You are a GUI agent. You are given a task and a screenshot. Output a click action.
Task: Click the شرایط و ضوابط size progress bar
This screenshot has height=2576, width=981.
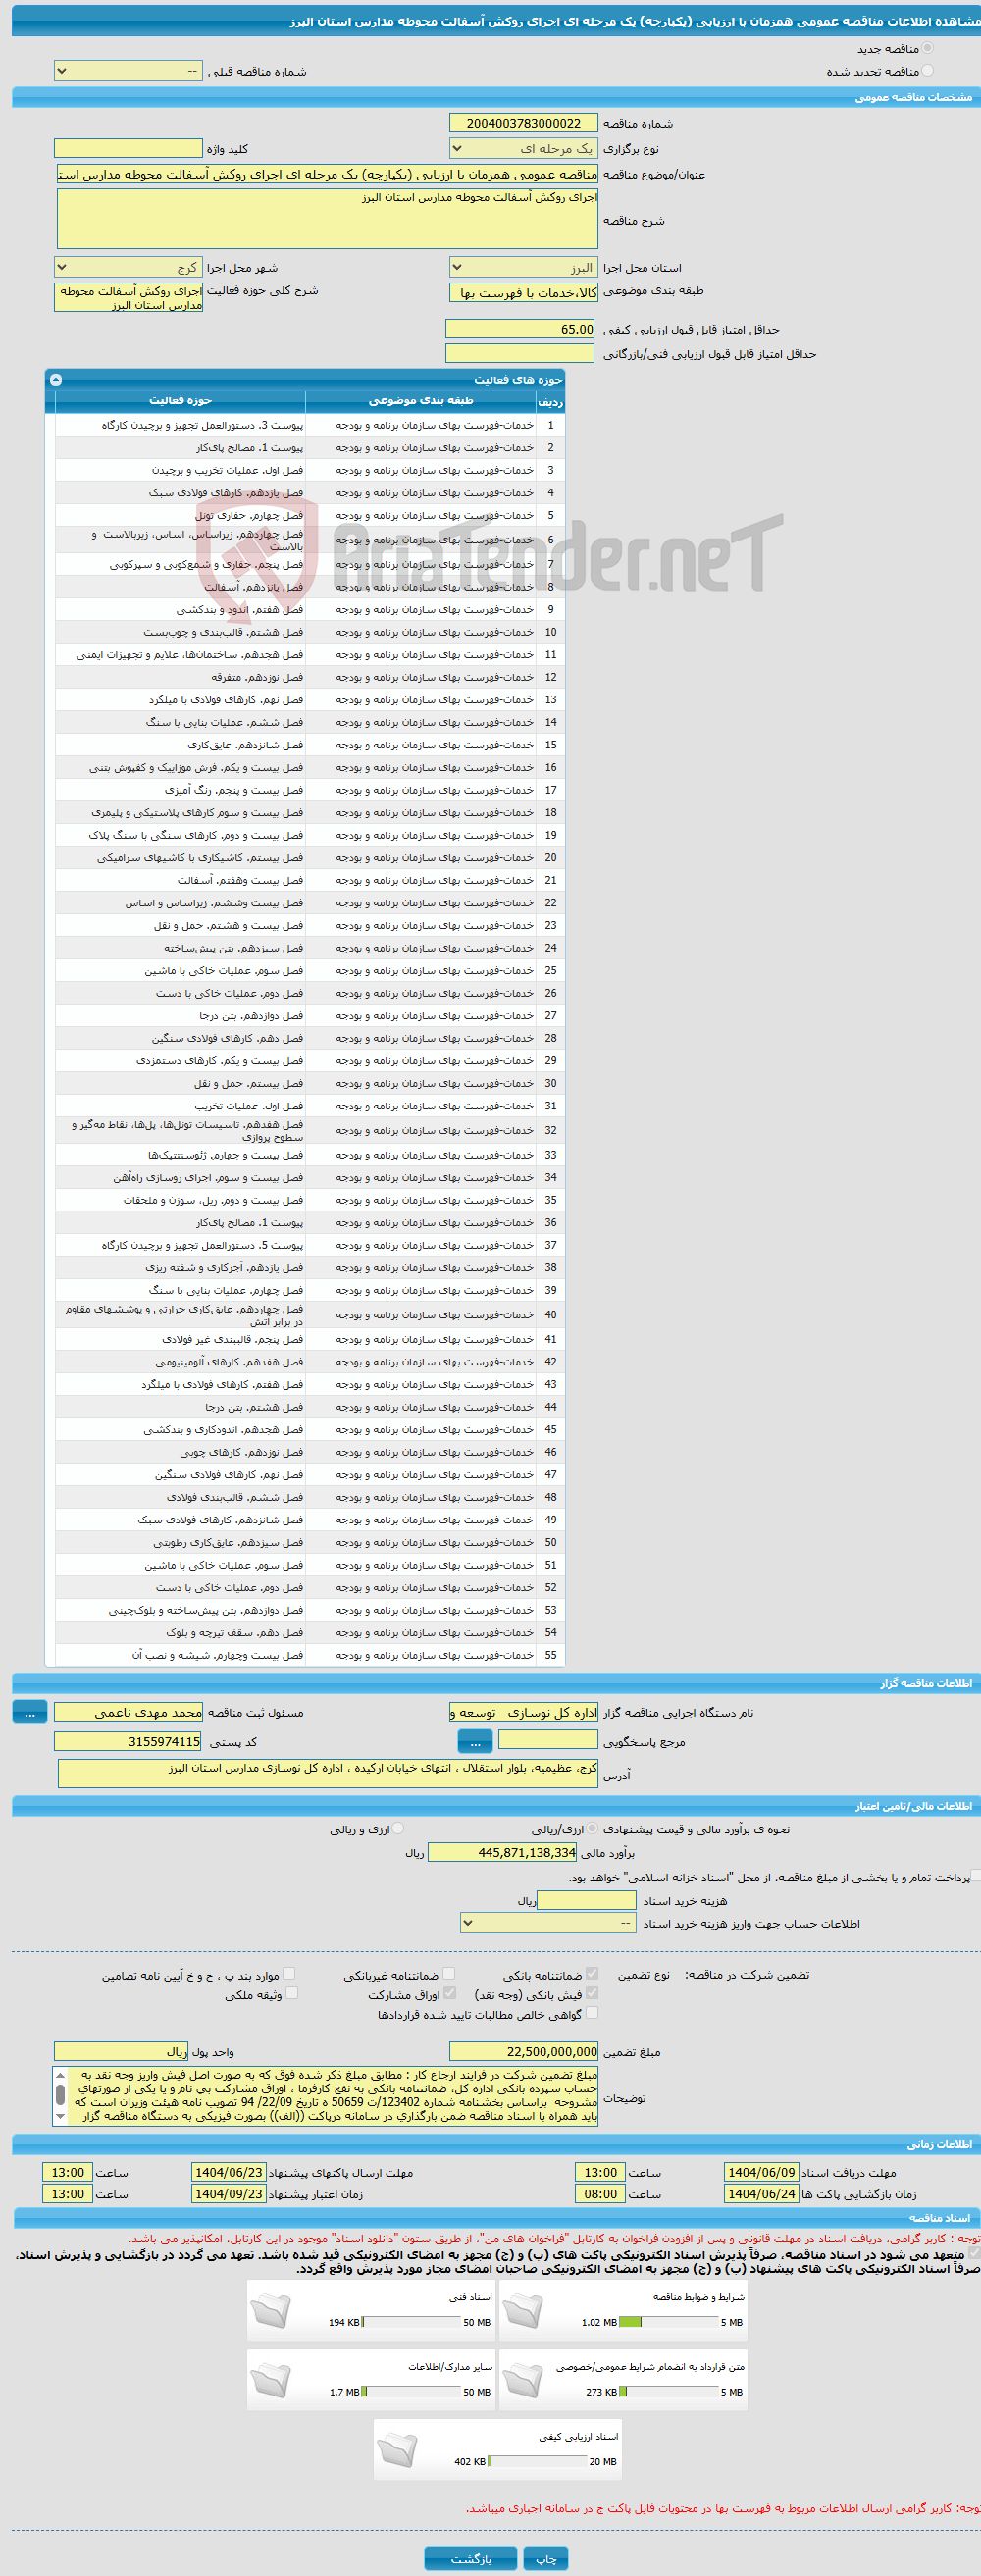(x=669, y=2322)
